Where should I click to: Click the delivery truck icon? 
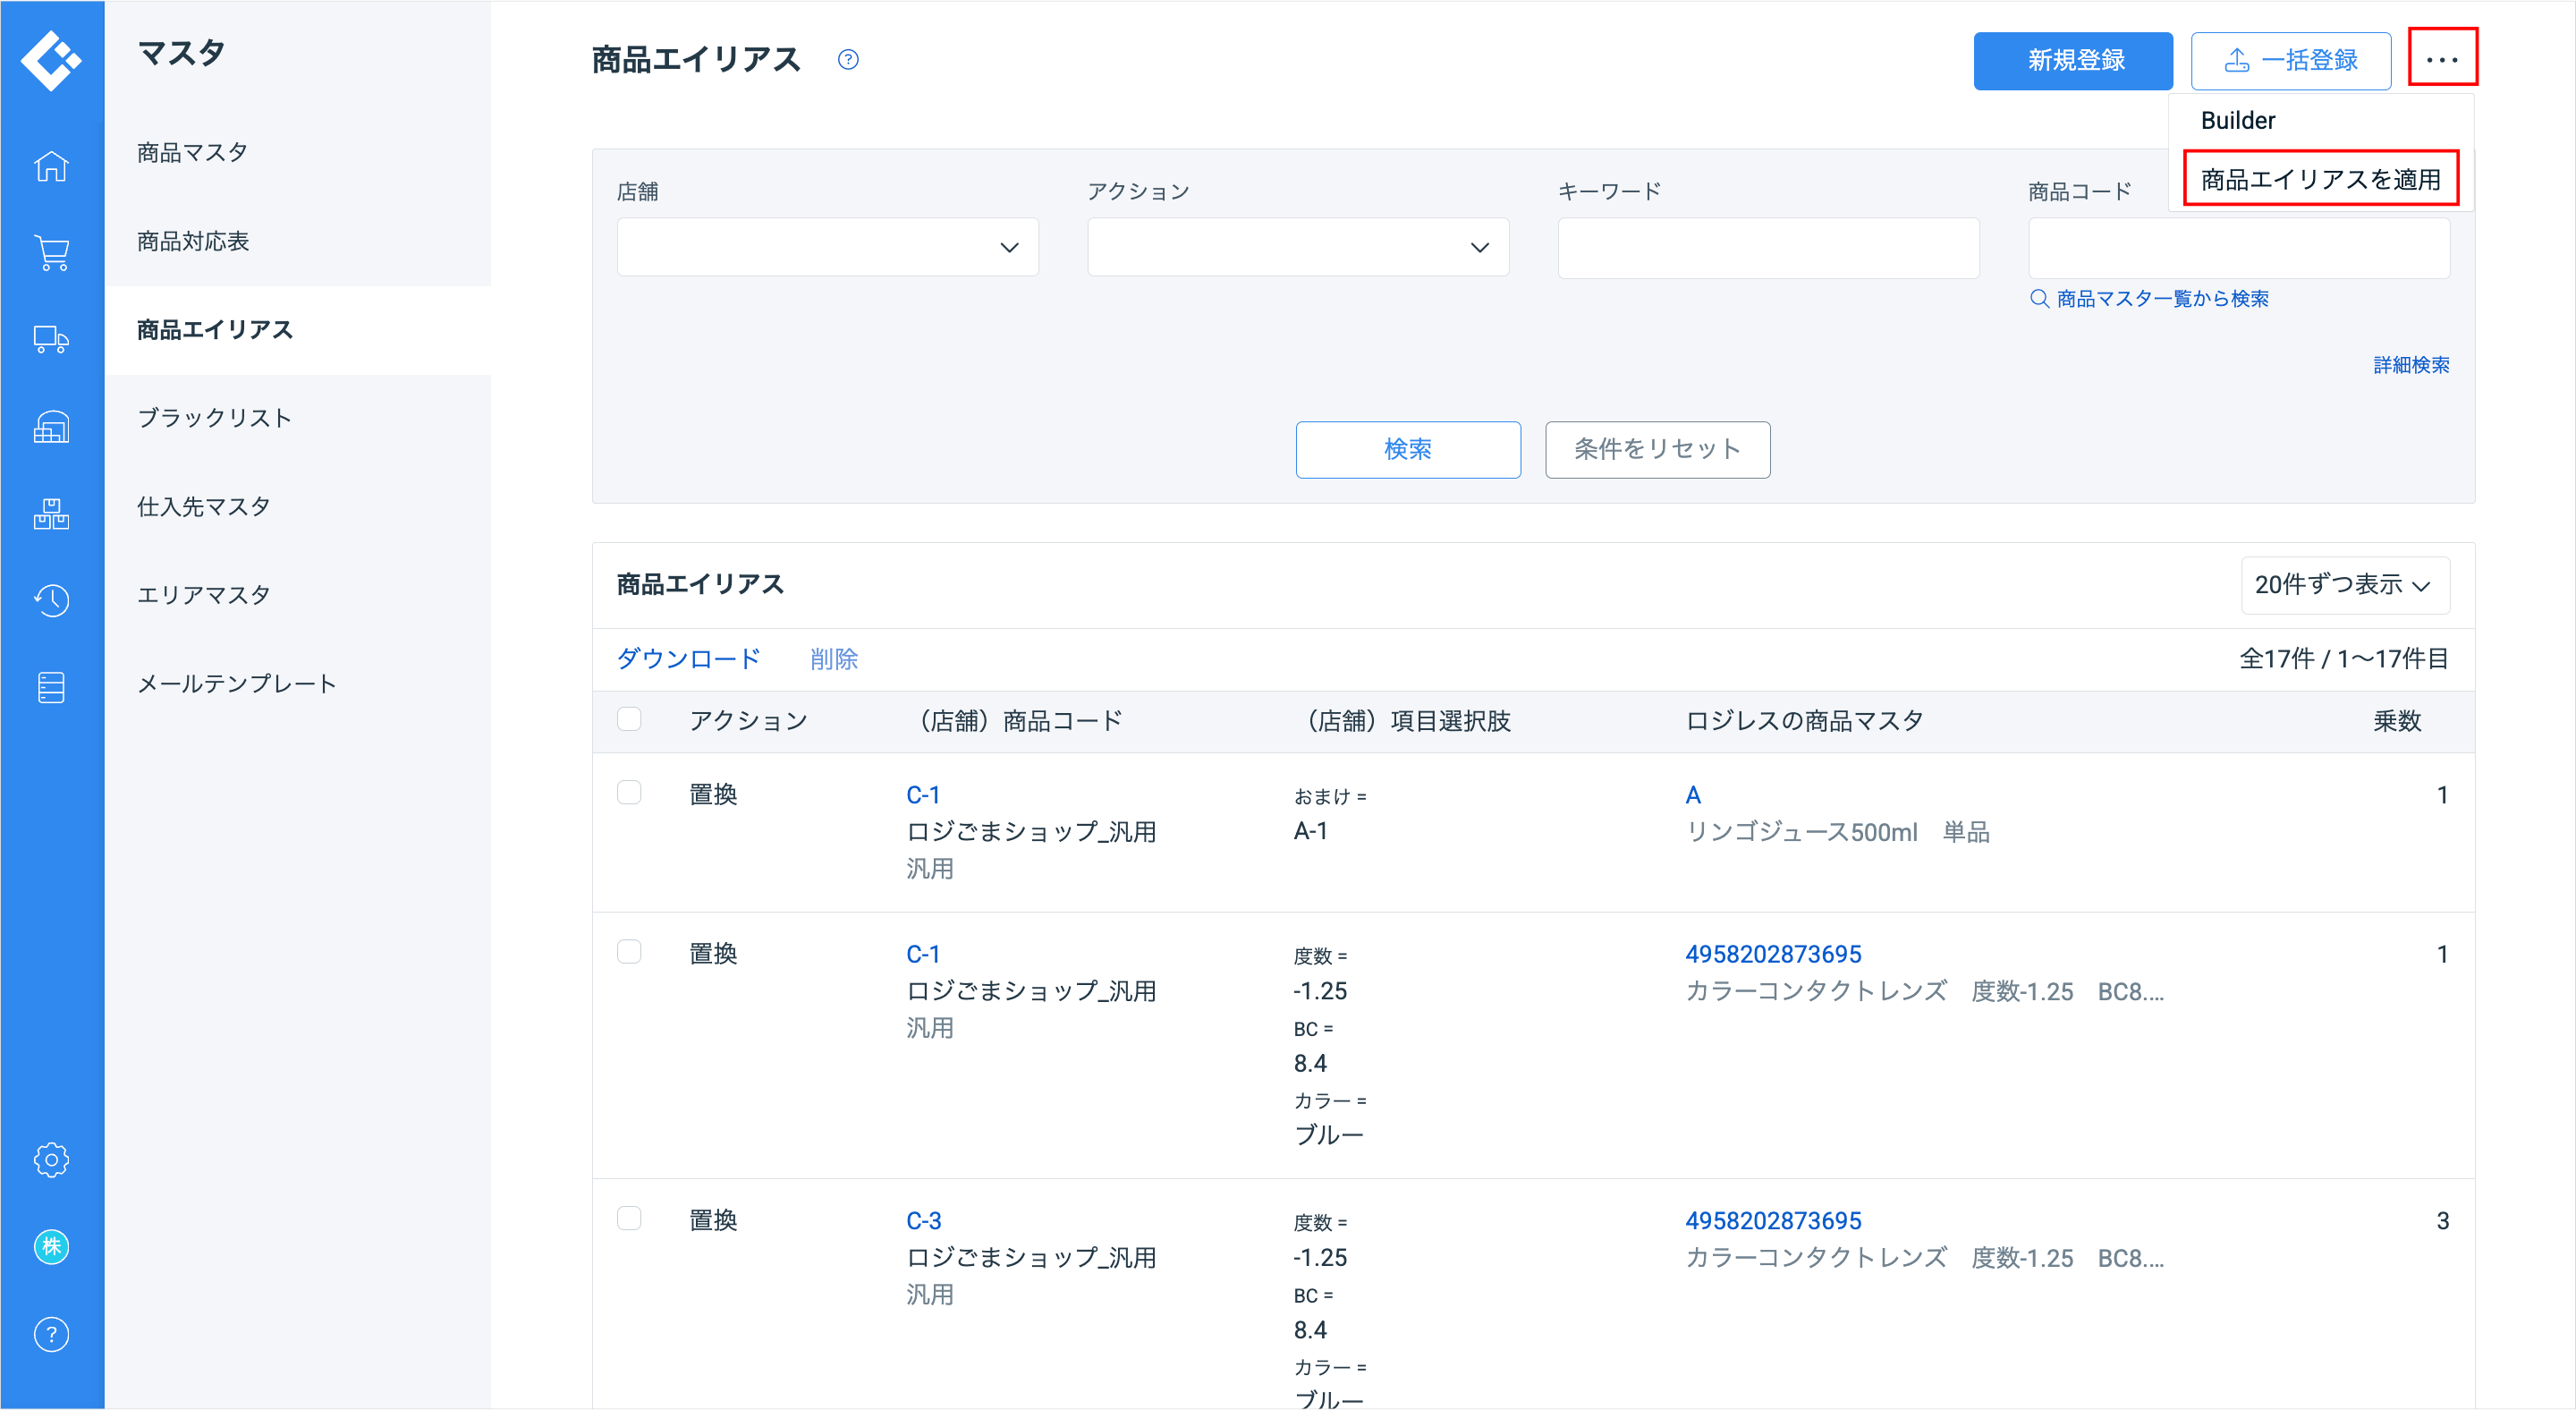click(51, 340)
